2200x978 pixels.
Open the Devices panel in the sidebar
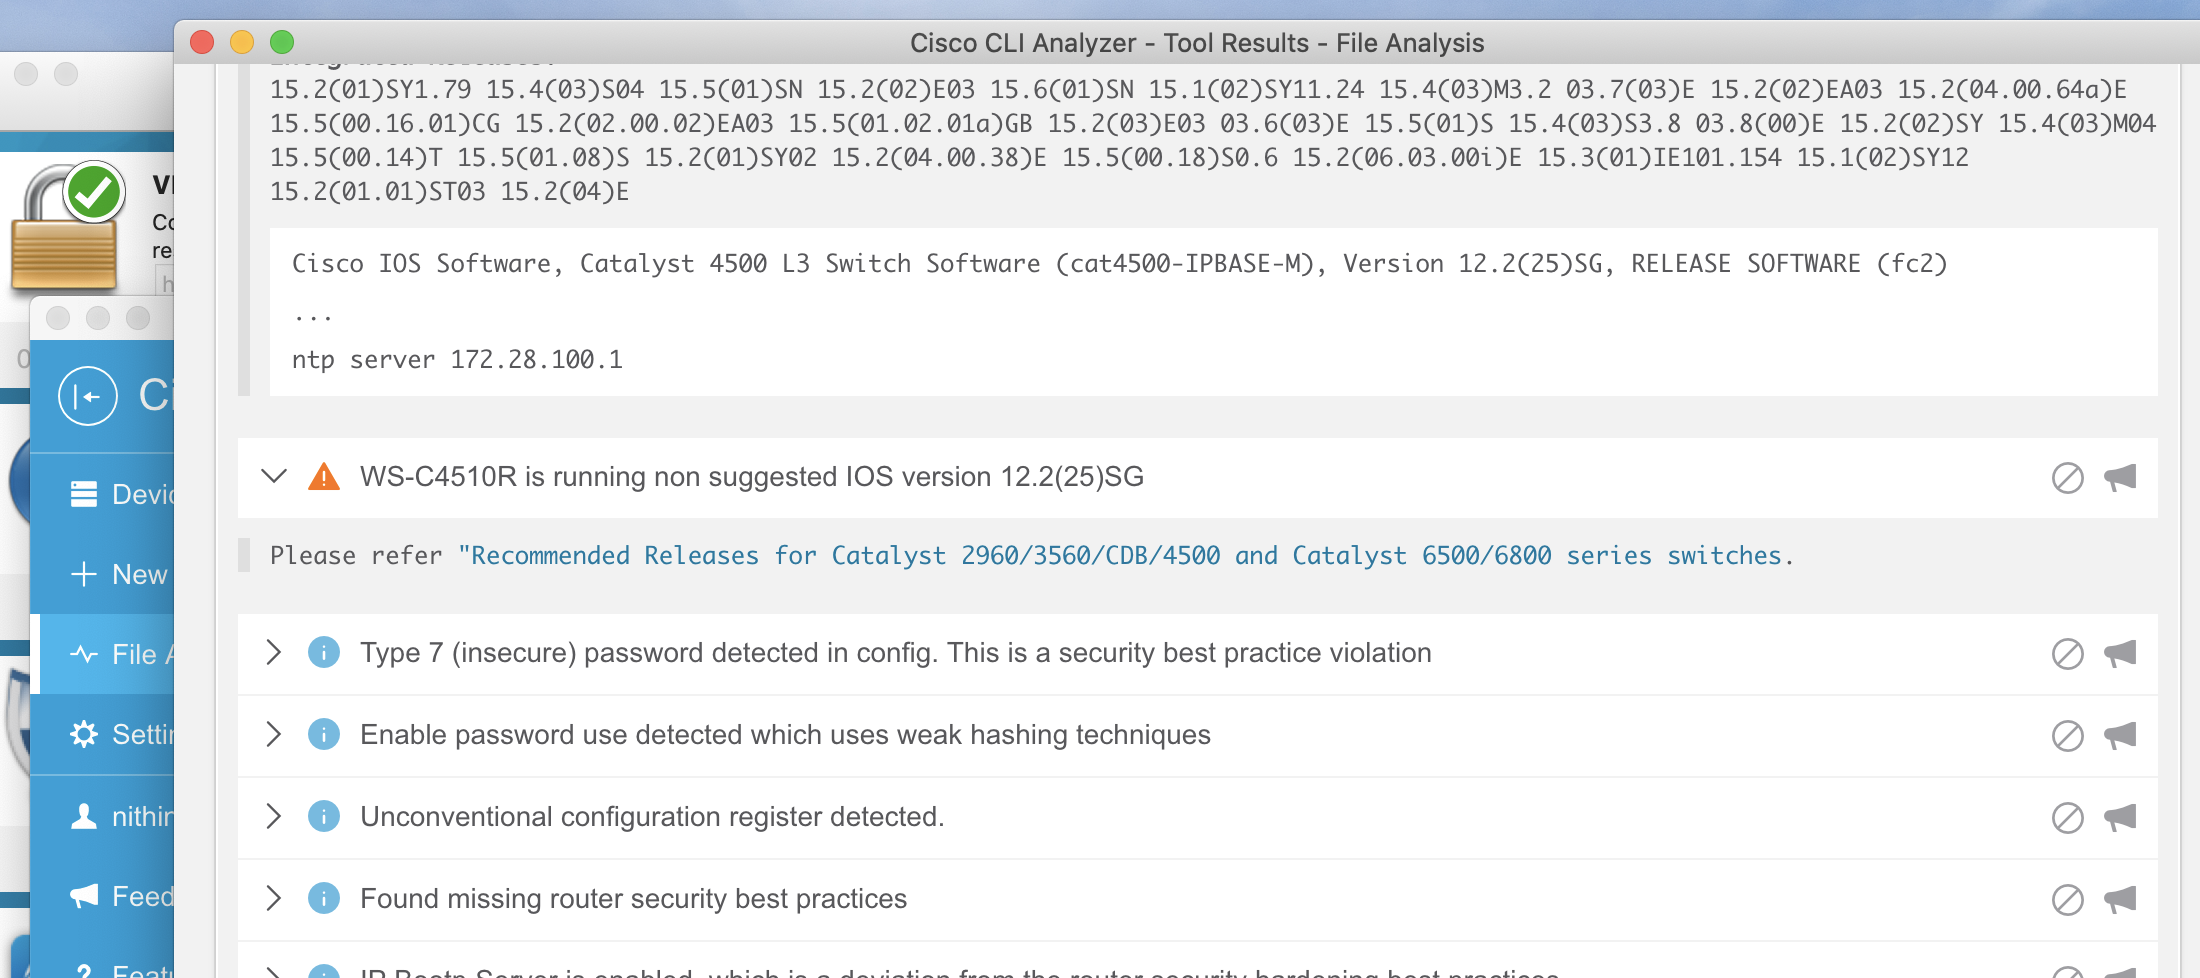pos(84,493)
